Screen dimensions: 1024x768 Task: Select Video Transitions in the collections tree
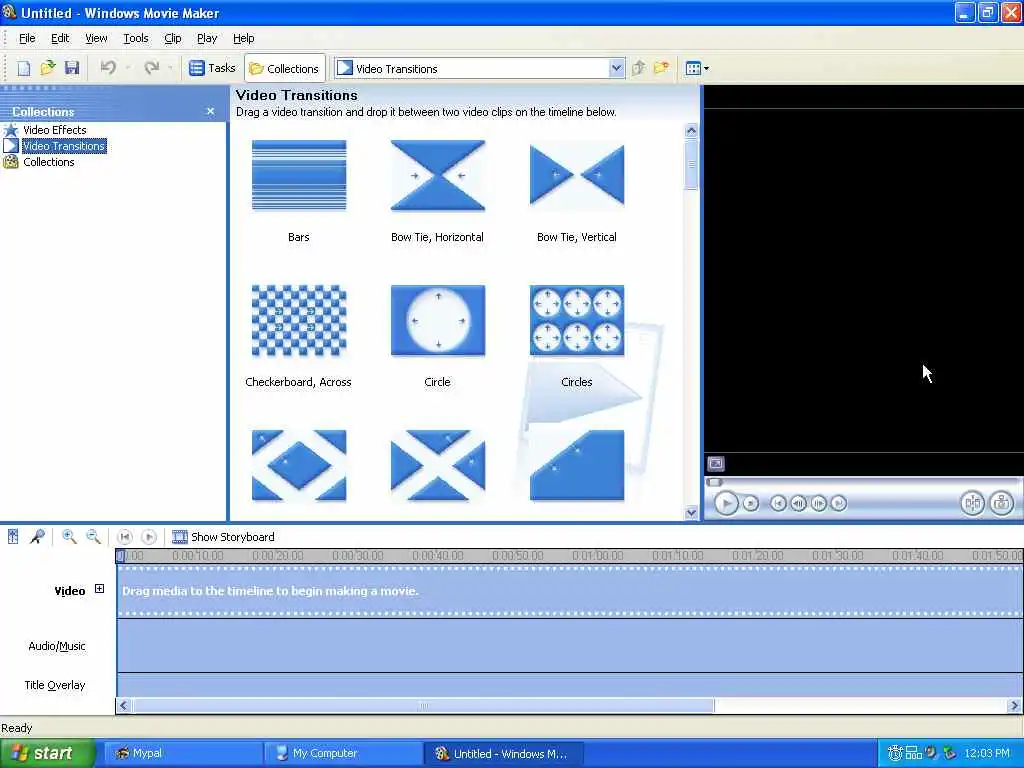[64, 146]
